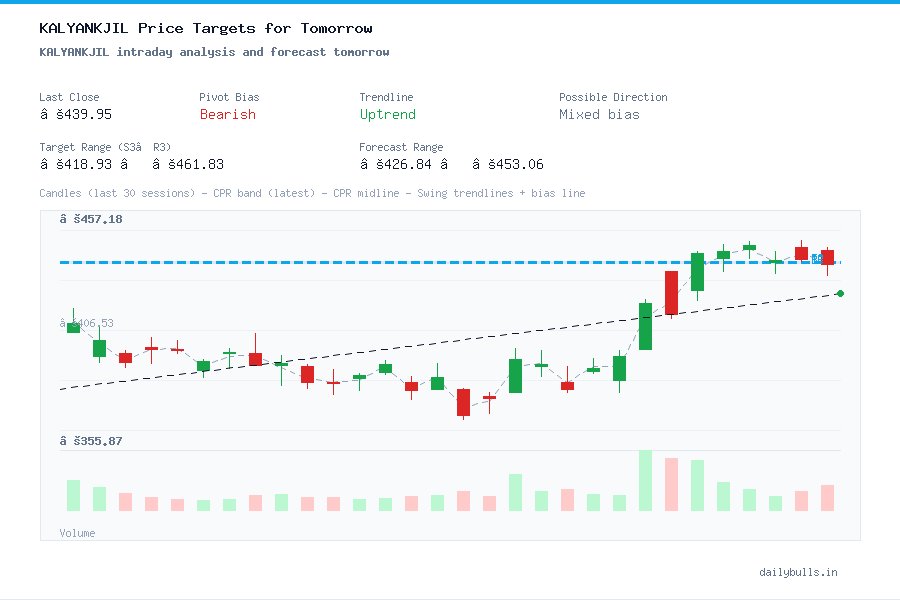Select the Last Close value ₹439.95
The height and width of the screenshot is (600, 900).
(76, 114)
